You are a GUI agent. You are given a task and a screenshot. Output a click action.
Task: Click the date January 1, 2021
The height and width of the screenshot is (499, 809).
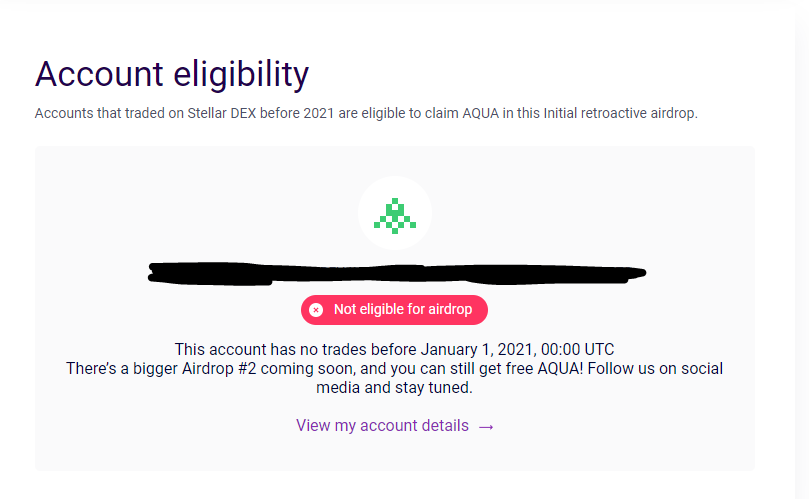tap(478, 349)
